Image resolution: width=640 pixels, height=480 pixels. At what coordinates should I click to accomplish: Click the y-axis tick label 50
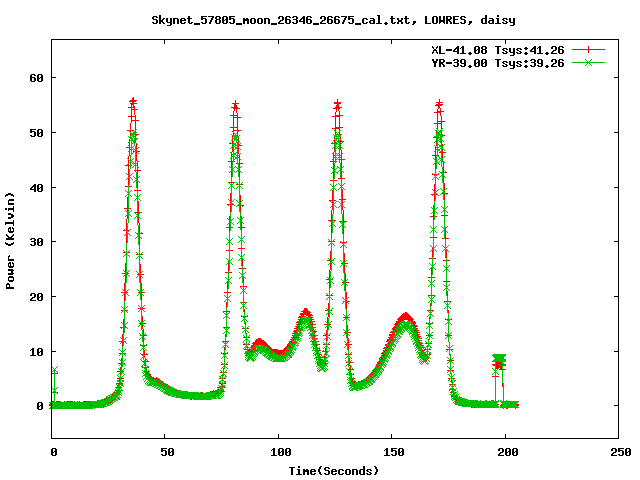pyautogui.click(x=36, y=133)
